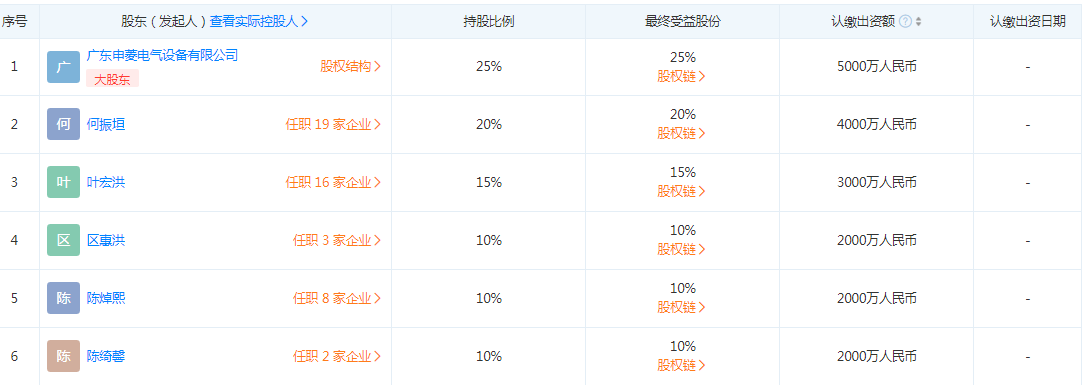The height and width of the screenshot is (385, 1083).
Task: Click the 区 avatar icon for 区惠洪
Action: pos(64,241)
